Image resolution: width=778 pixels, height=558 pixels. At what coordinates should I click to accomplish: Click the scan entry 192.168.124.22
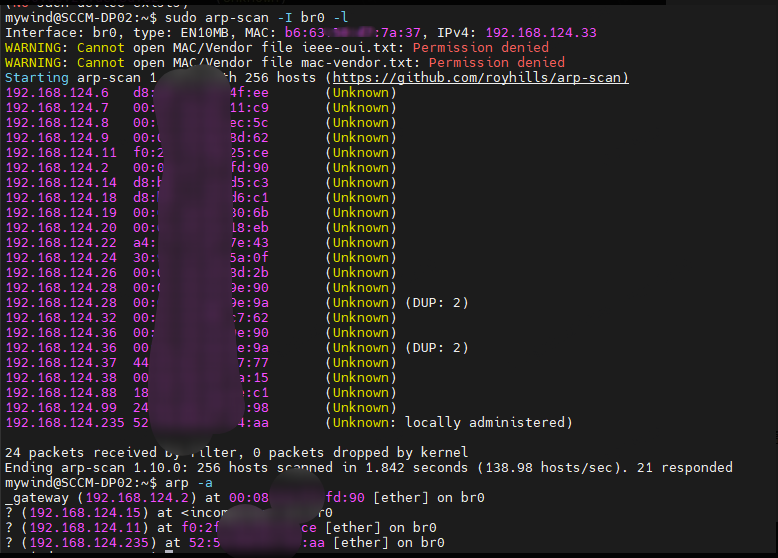pyautogui.click(x=61, y=243)
